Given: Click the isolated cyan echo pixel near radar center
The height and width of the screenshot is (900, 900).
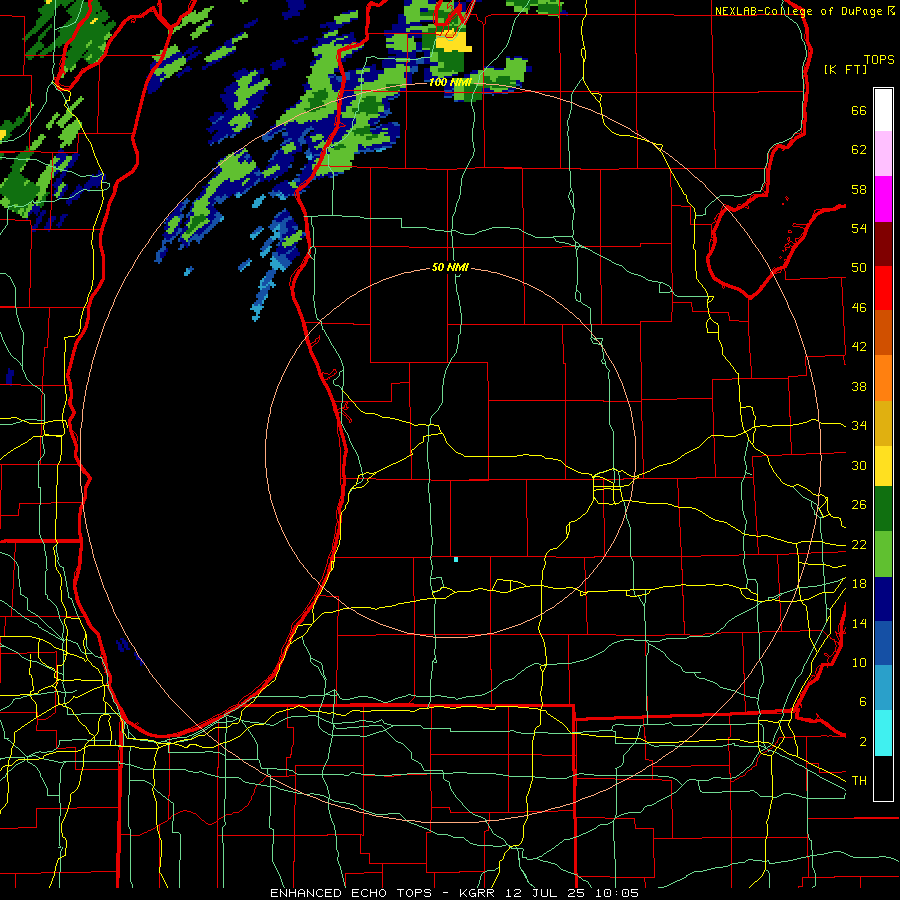Looking at the screenshot, I should click(456, 559).
